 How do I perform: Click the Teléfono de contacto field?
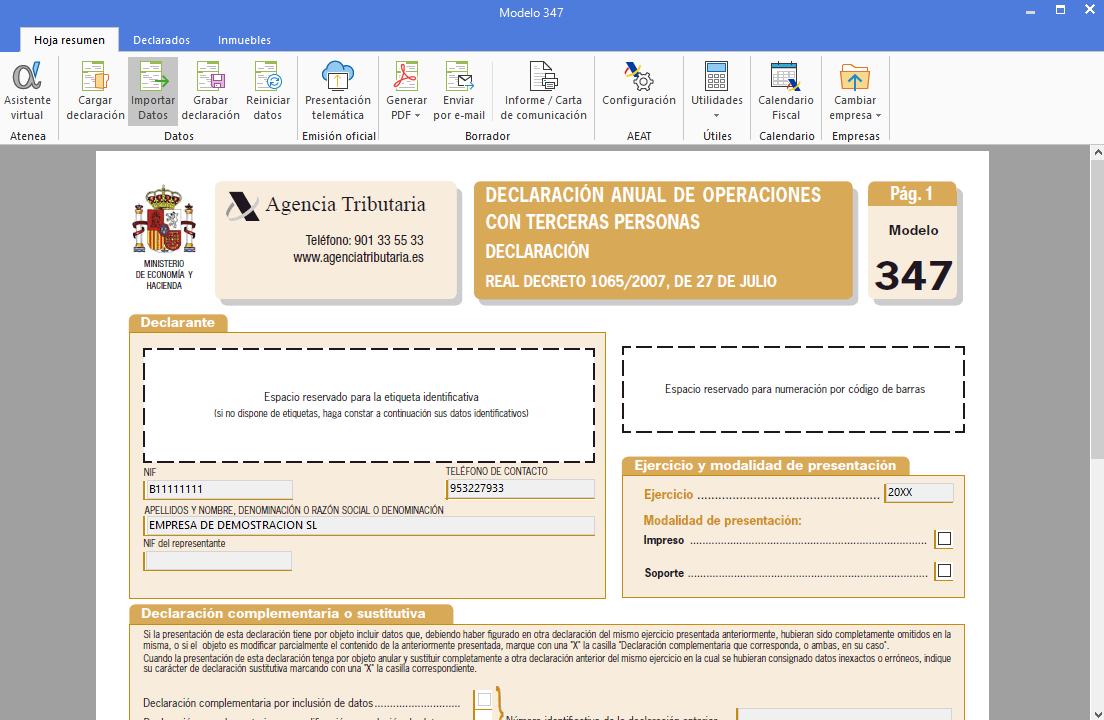click(520, 488)
